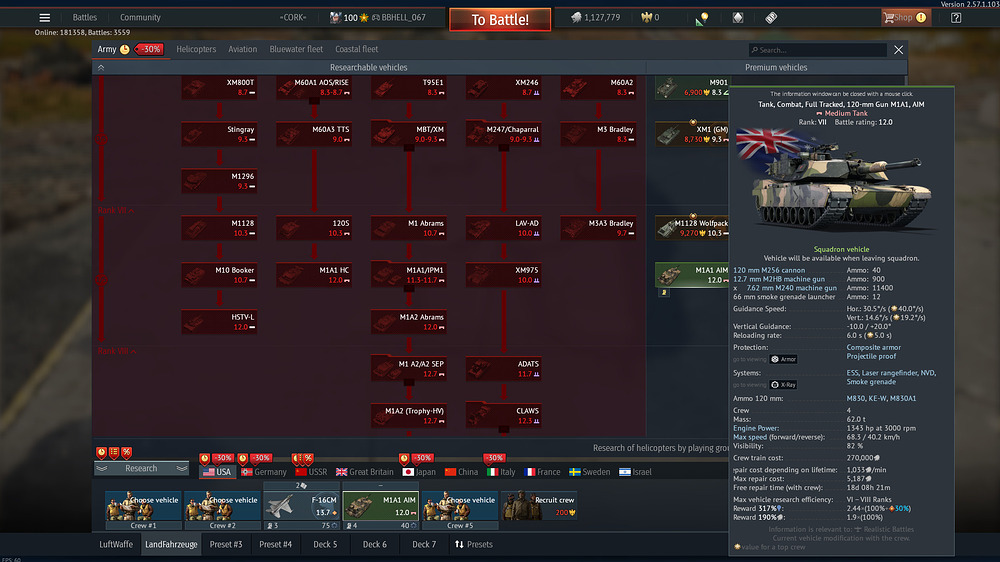Select the ADATS vehicle
This screenshot has height=562, width=1000.
503,369
